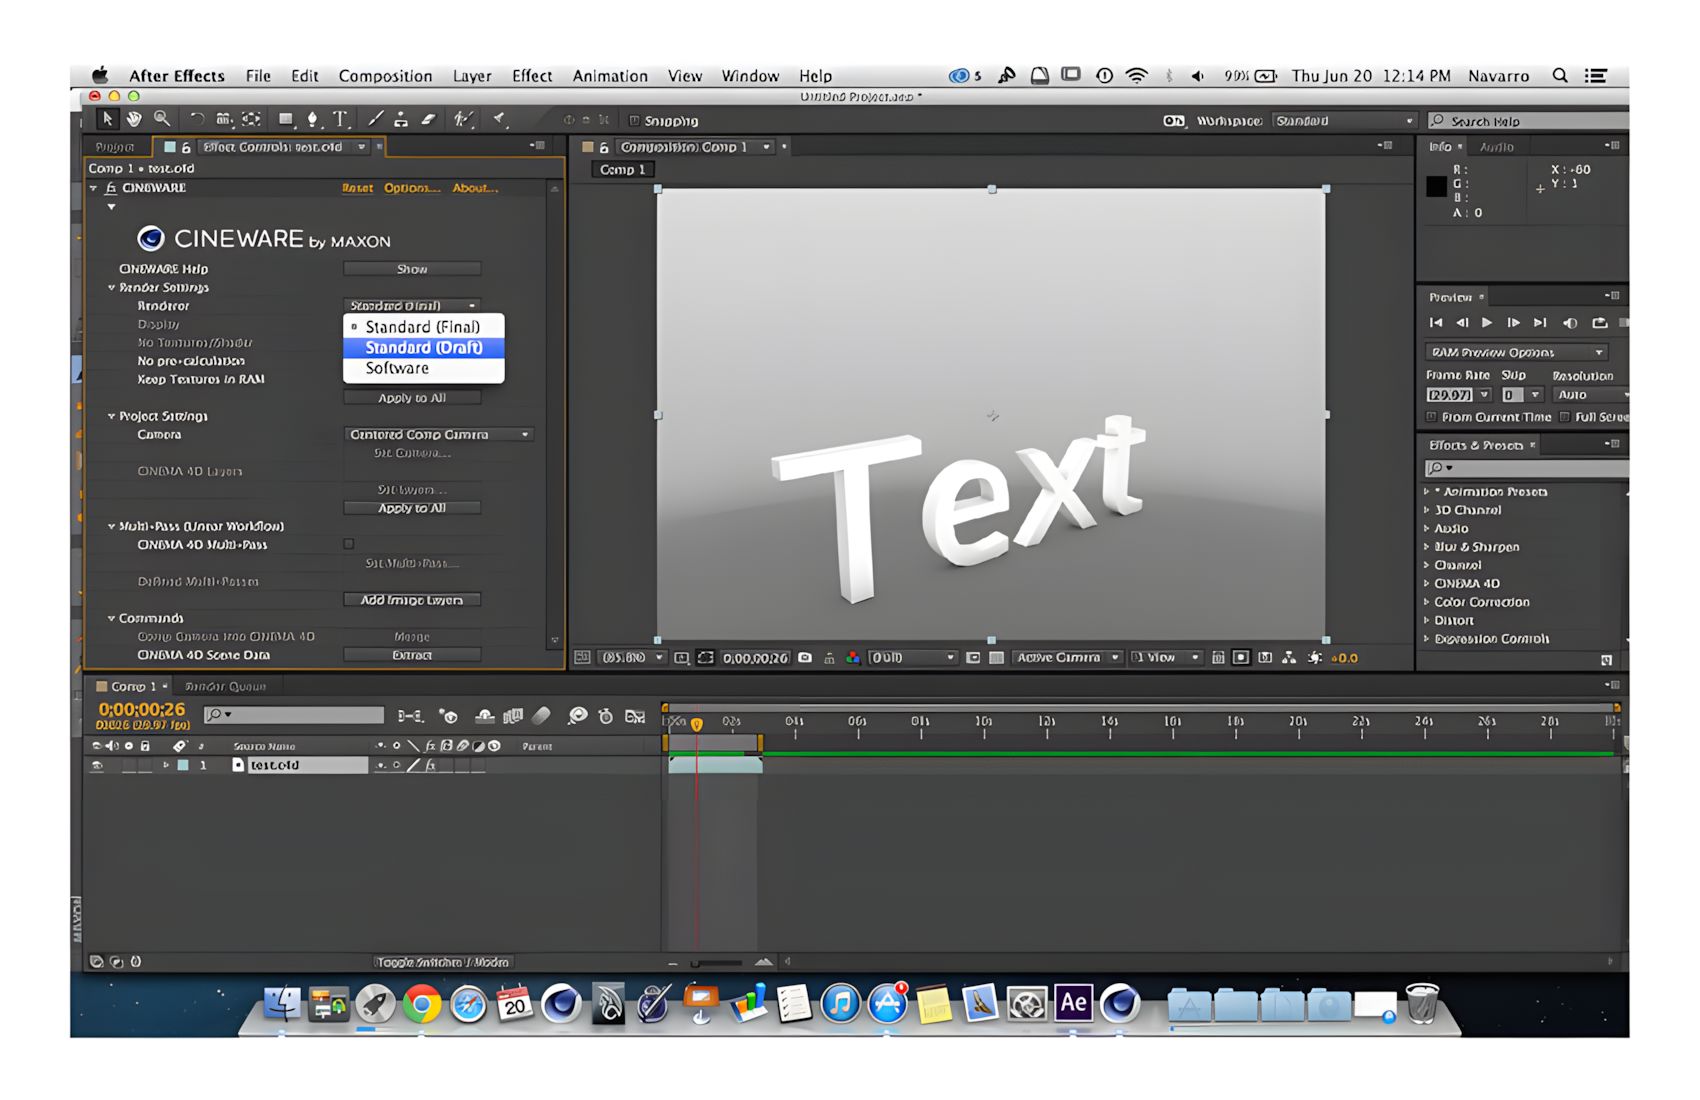
Task: Hide the text.c4d layer eye icon
Action: pos(97,765)
